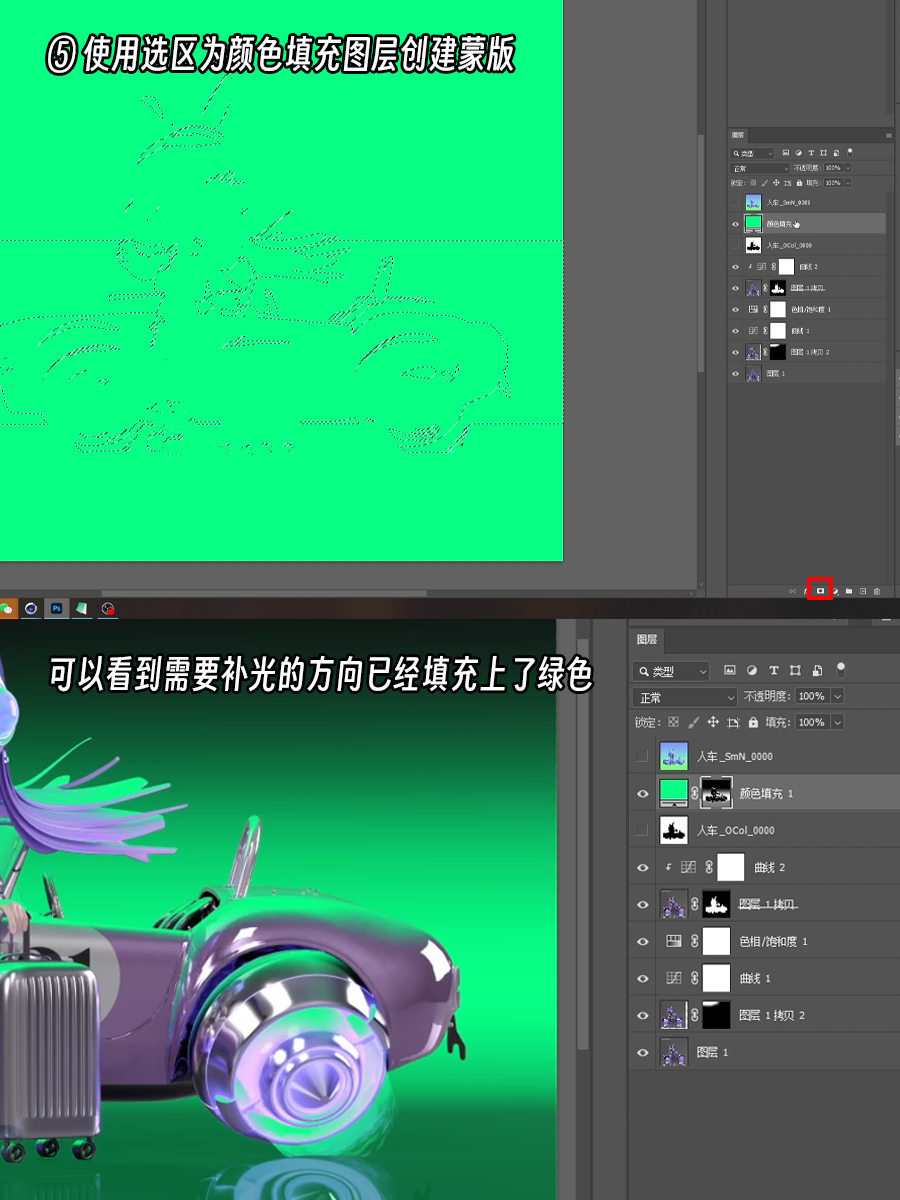Click smart object filter icon in lower Layers panel
The height and width of the screenshot is (1200, 900).
(818, 670)
